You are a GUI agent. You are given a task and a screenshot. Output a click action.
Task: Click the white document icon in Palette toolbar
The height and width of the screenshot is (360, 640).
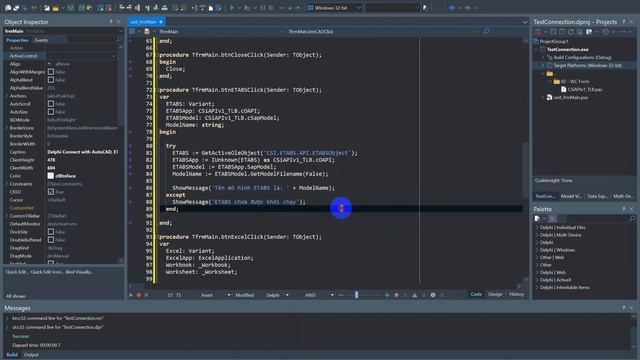coord(538,219)
